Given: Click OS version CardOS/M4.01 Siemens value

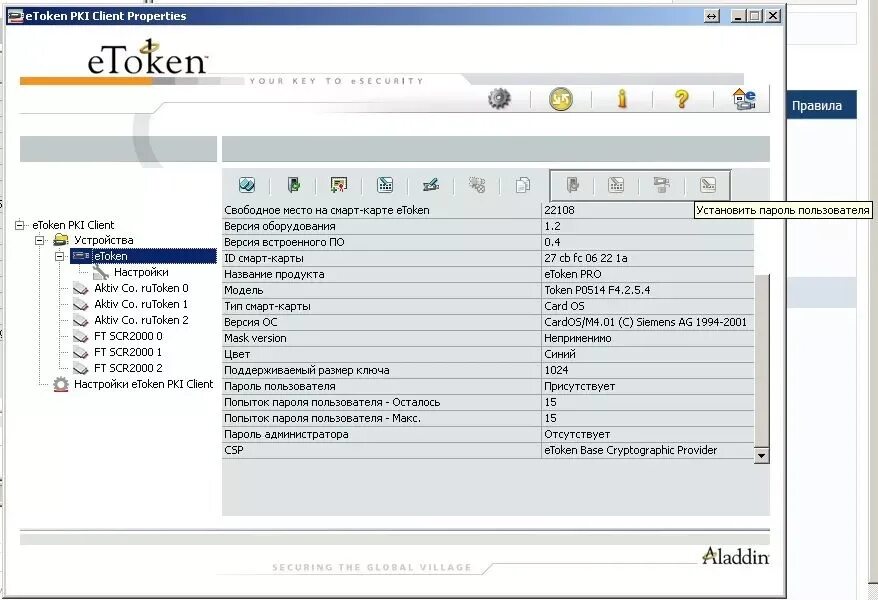Looking at the screenshot, I should tap(645, 322).
